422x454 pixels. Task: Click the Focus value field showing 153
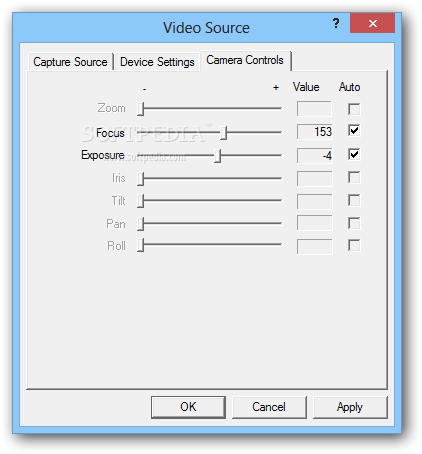(315, 132)
